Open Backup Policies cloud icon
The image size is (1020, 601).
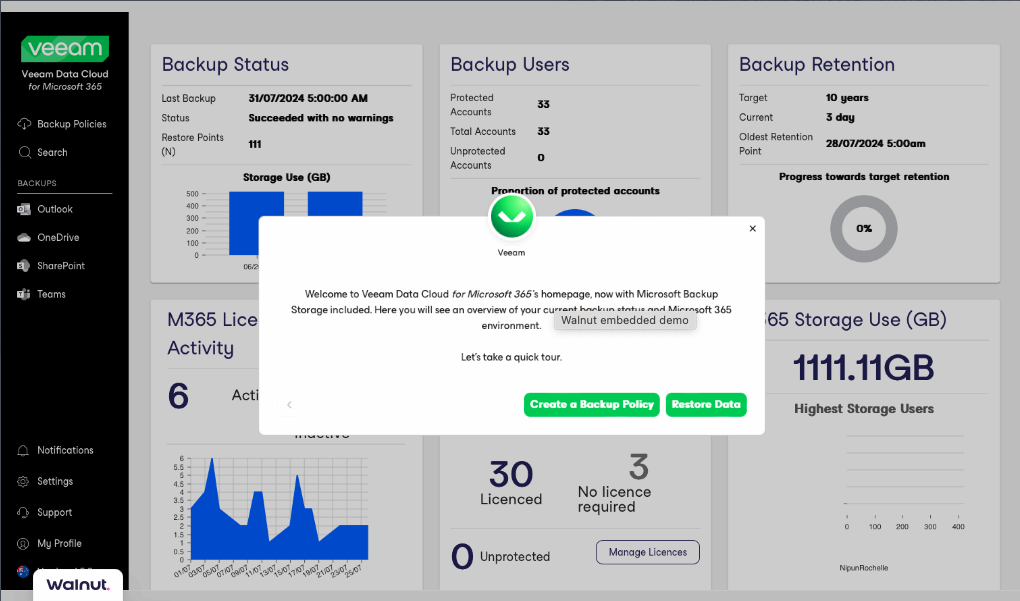[x=24, y=124]
